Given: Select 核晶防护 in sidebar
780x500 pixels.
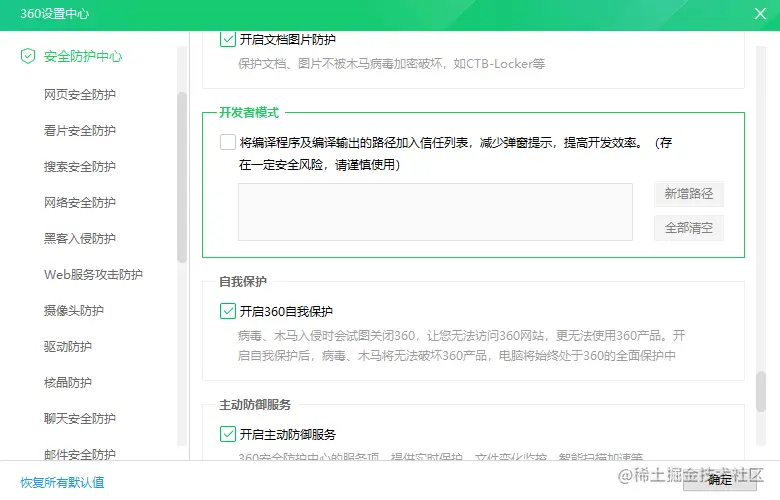Looking at the screenshot, I should pos(68,383).
